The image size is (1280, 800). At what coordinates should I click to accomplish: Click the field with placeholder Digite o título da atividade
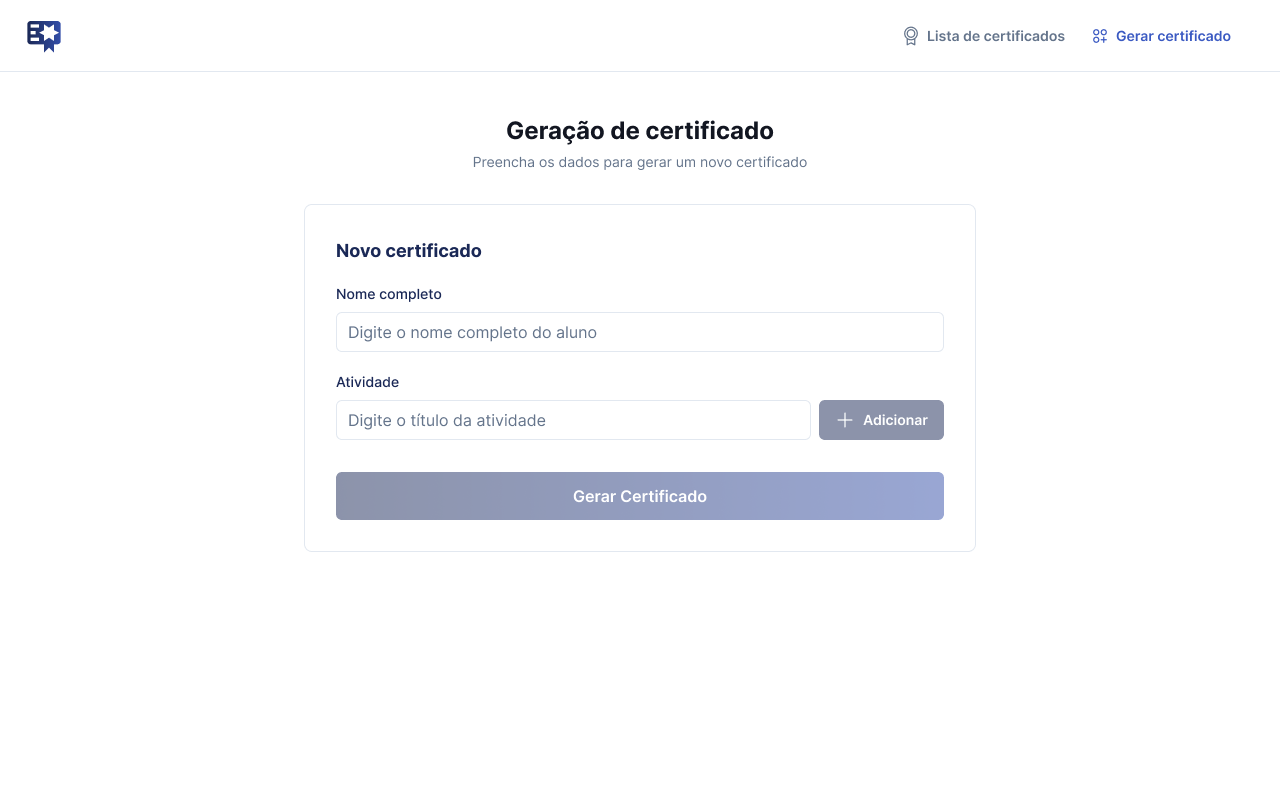573,420
